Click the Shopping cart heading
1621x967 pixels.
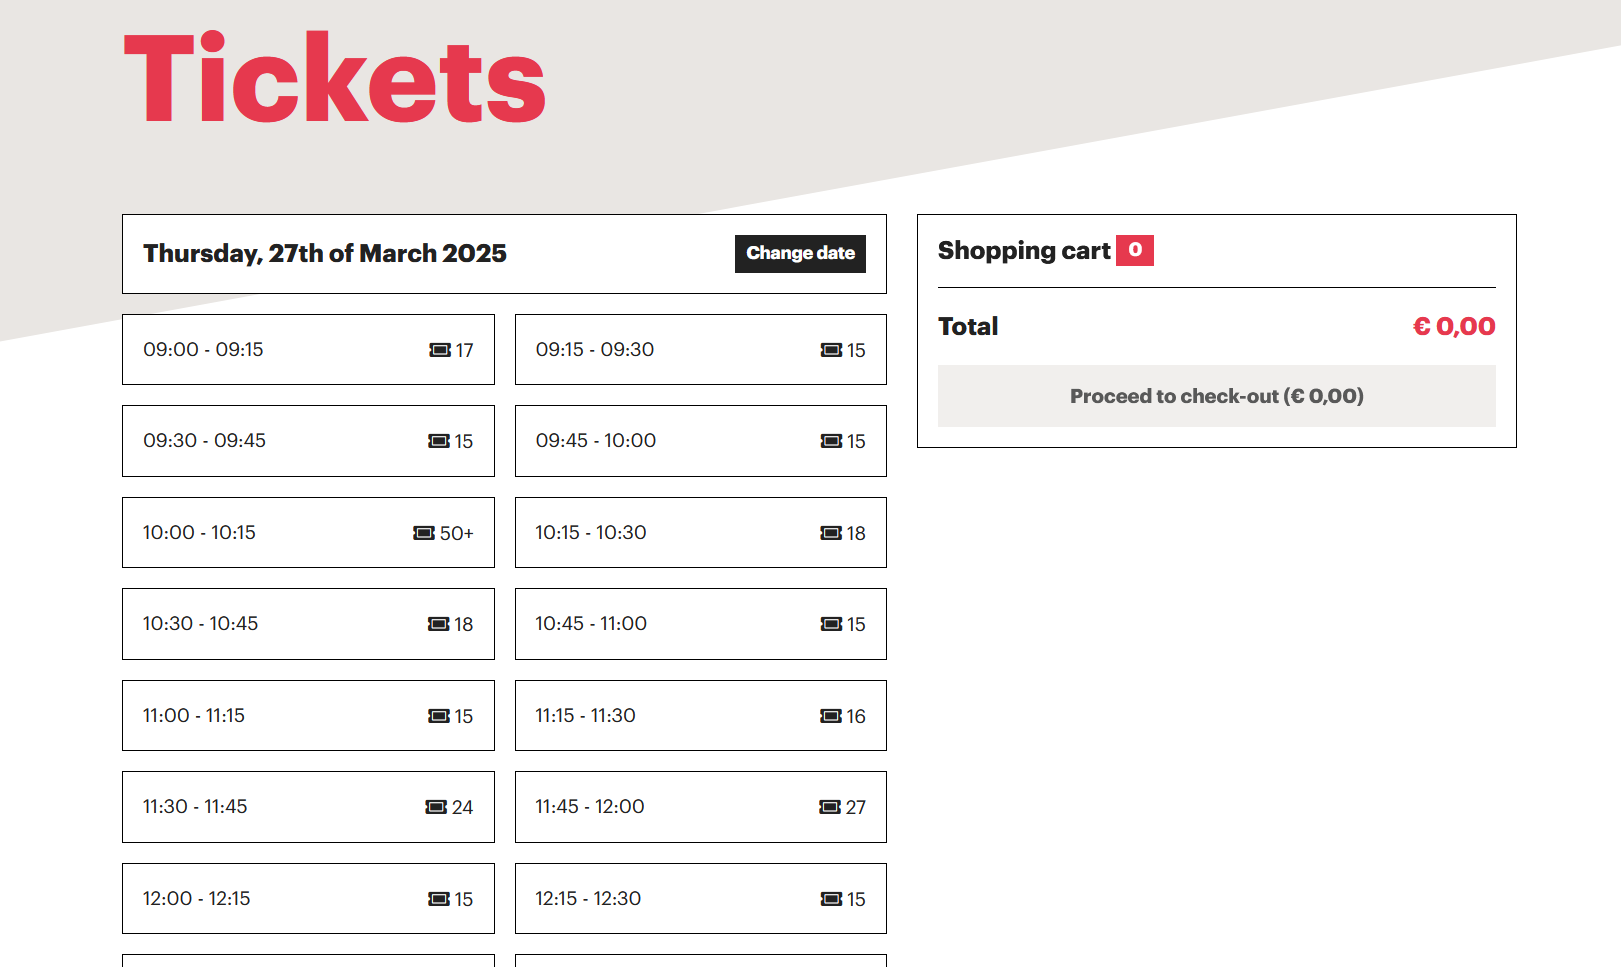1024,251
